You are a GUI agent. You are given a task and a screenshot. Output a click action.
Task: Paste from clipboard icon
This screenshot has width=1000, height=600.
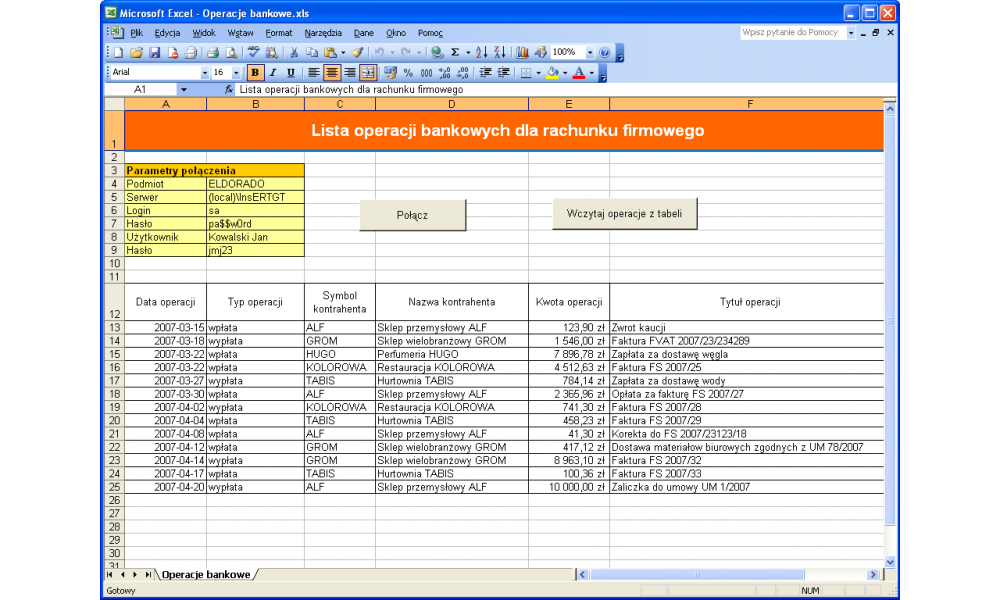point(330,53)
